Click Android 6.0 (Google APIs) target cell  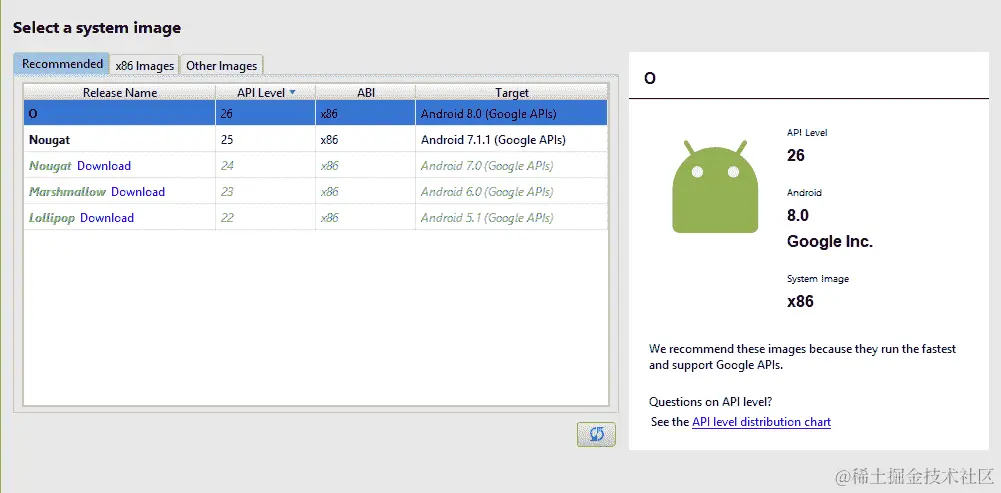click(x=512, y=192)
